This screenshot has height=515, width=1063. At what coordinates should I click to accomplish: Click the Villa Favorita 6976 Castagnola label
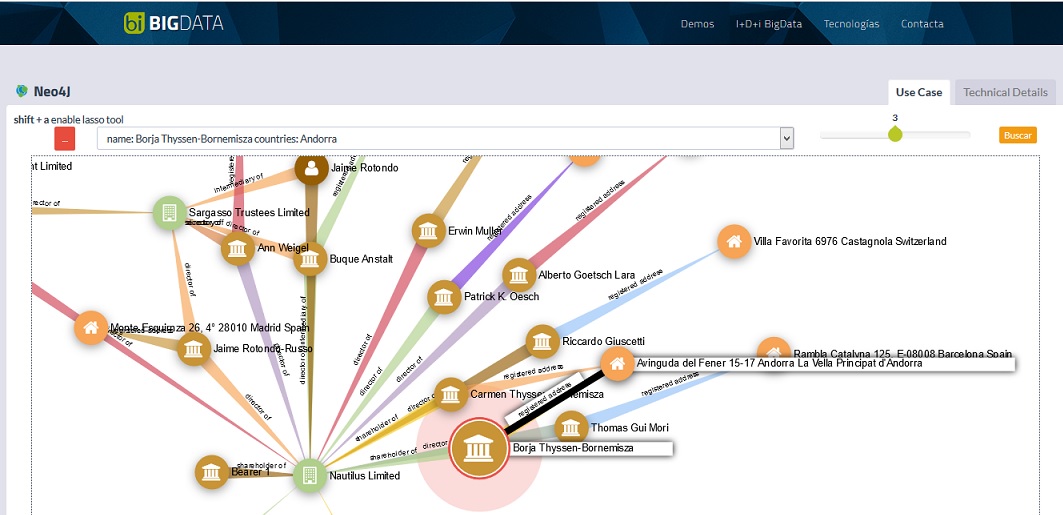(850, 241)
